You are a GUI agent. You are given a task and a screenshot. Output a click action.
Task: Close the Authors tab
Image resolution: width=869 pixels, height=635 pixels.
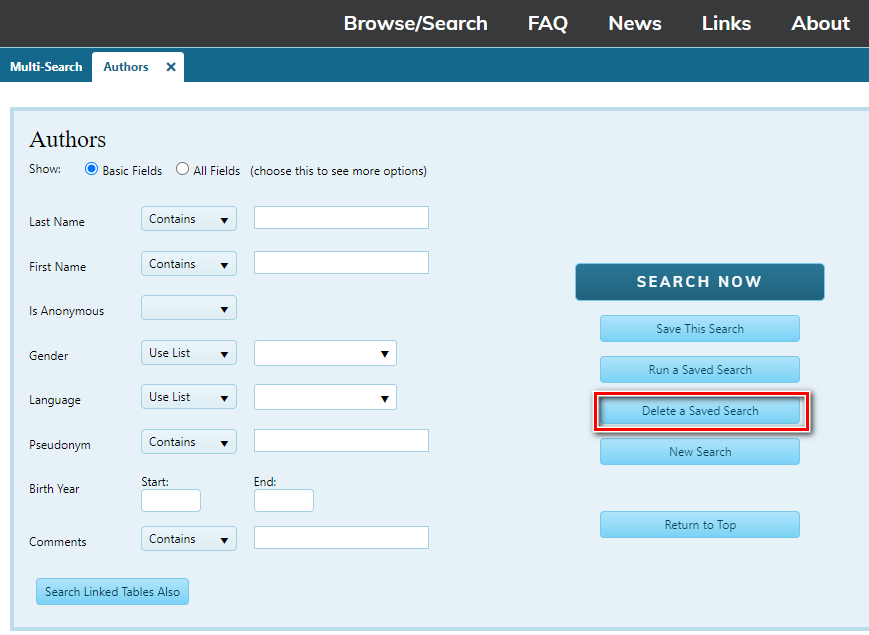171,67
